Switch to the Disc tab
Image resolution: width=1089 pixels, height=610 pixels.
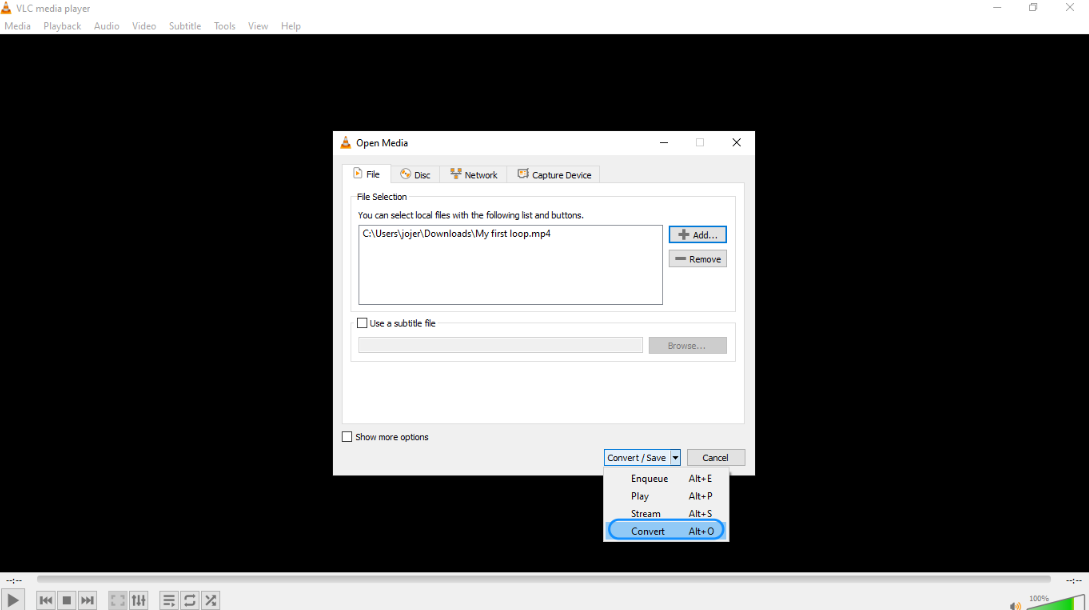click(415, 174)
